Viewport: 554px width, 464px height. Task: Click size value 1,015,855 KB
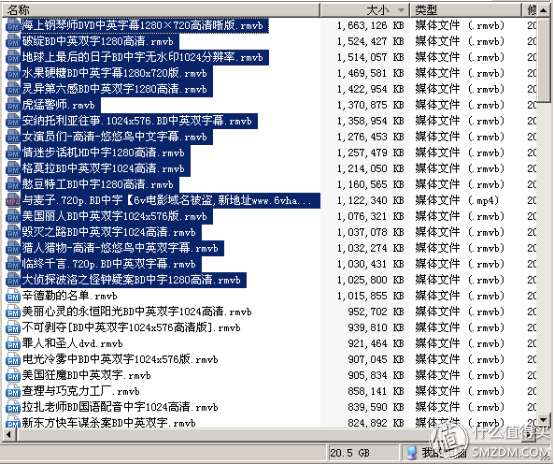coord(370,296)
